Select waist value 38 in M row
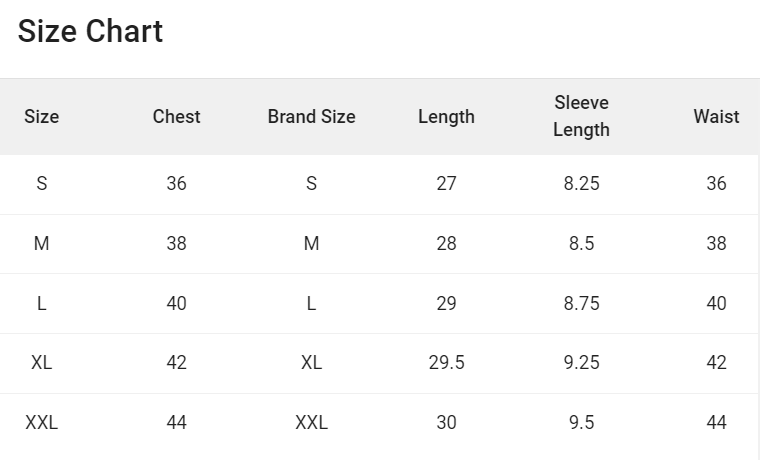Viewport: 760px width, 460px height. coord(716,244)
